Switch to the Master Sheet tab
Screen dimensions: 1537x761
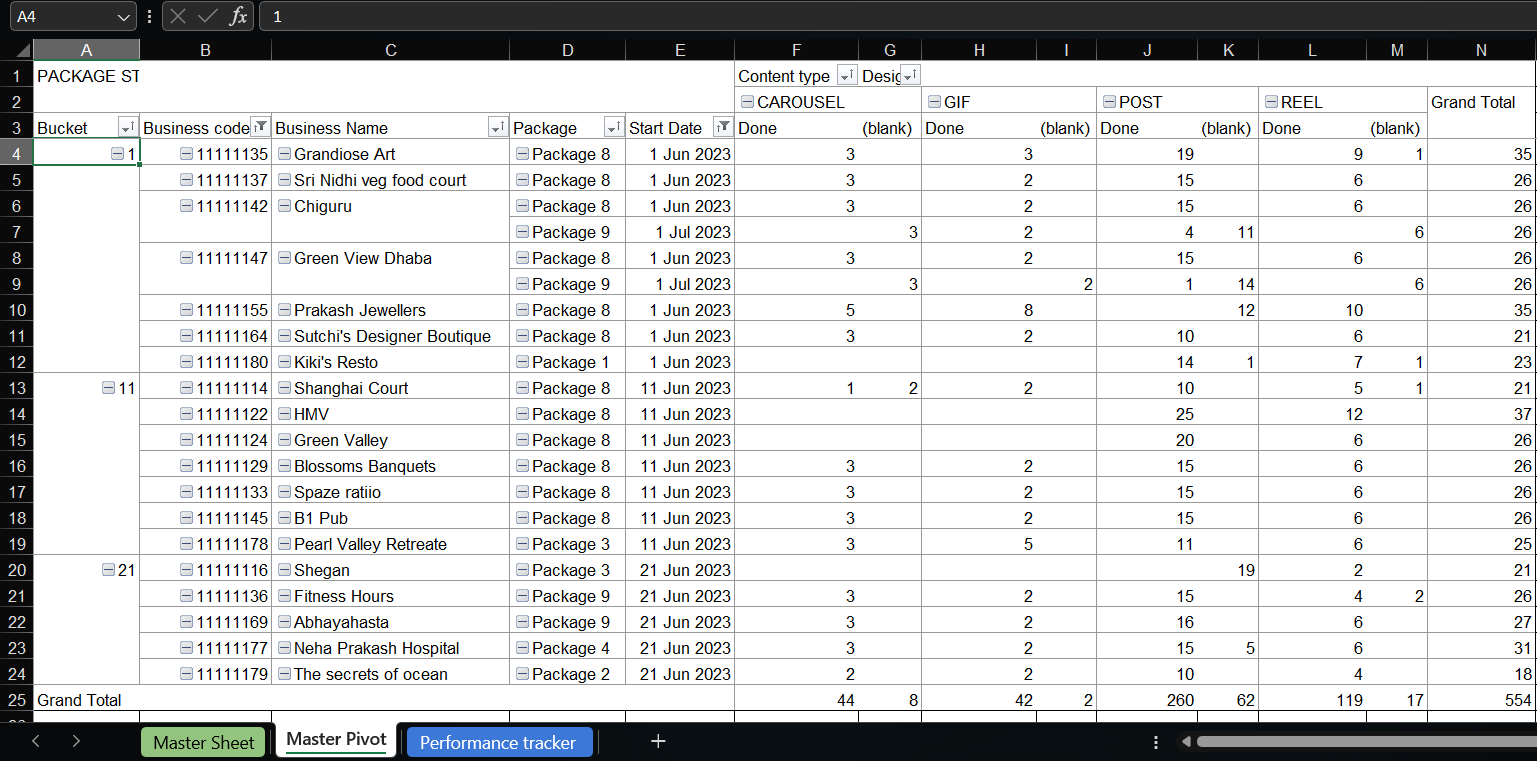pos(203,742)
